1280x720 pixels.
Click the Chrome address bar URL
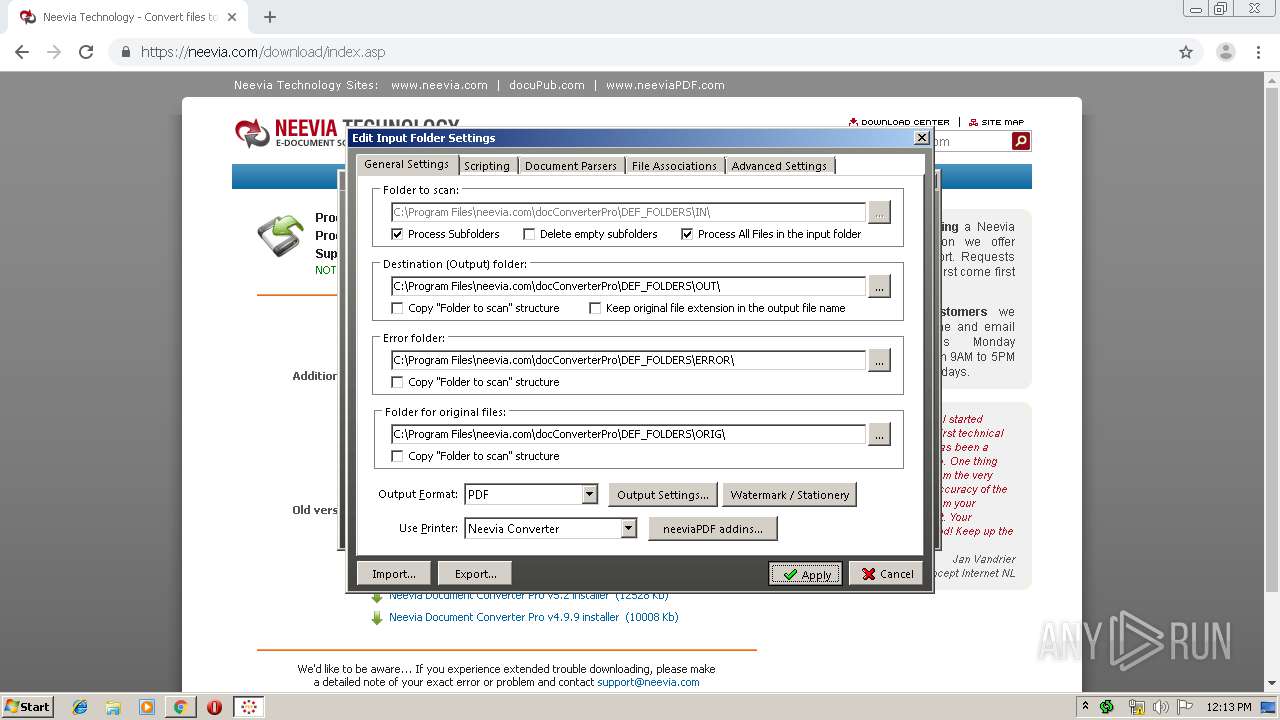[263, 52]
